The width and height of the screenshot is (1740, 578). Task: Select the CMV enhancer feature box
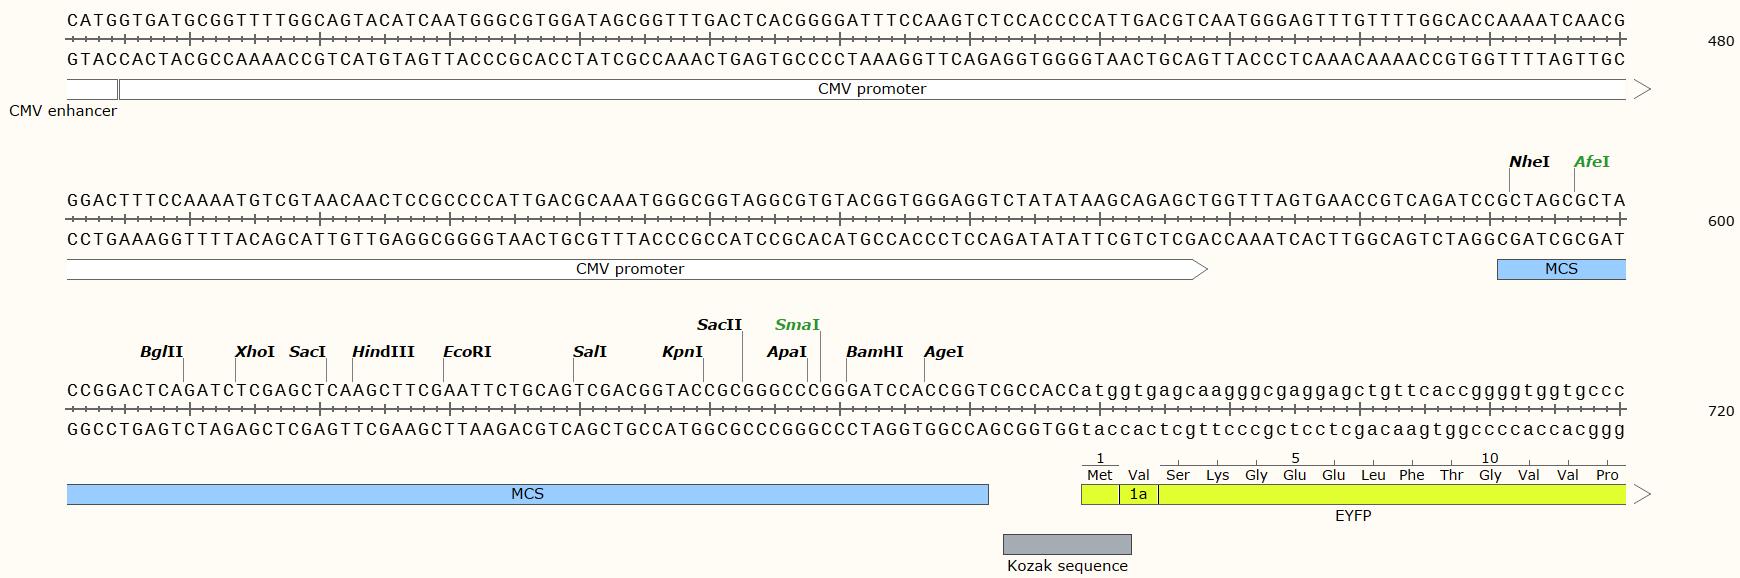click(91, 89)
